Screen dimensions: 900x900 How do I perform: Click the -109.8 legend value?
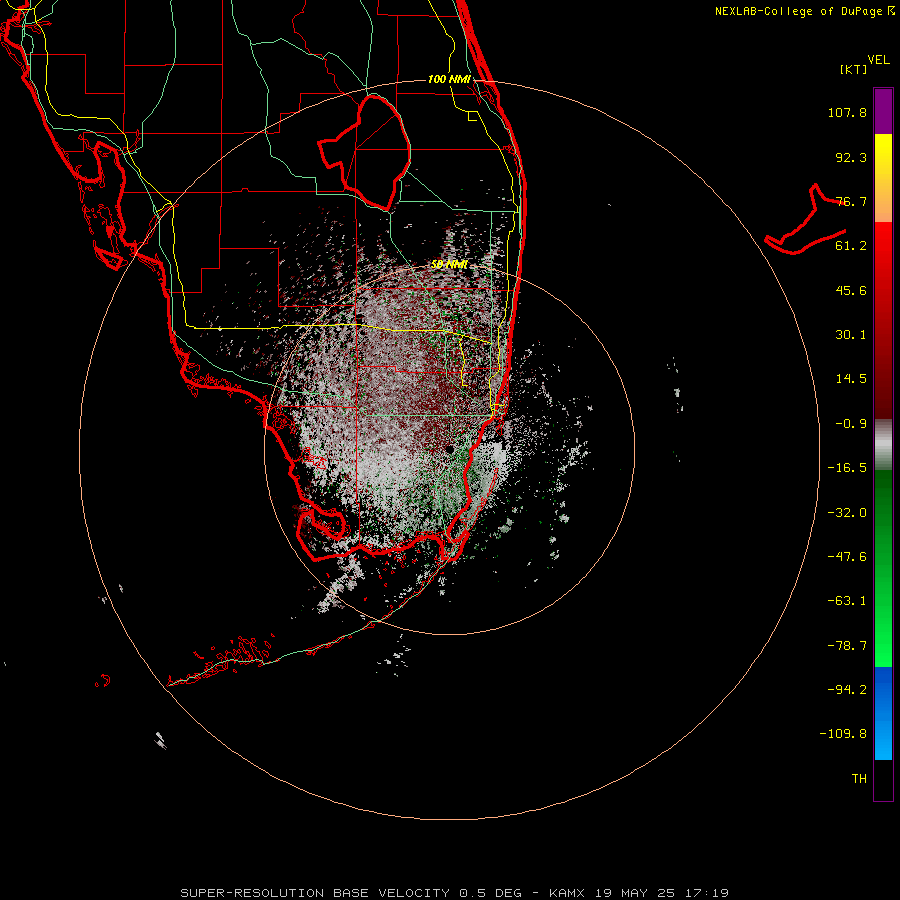[x=843, y=734]
